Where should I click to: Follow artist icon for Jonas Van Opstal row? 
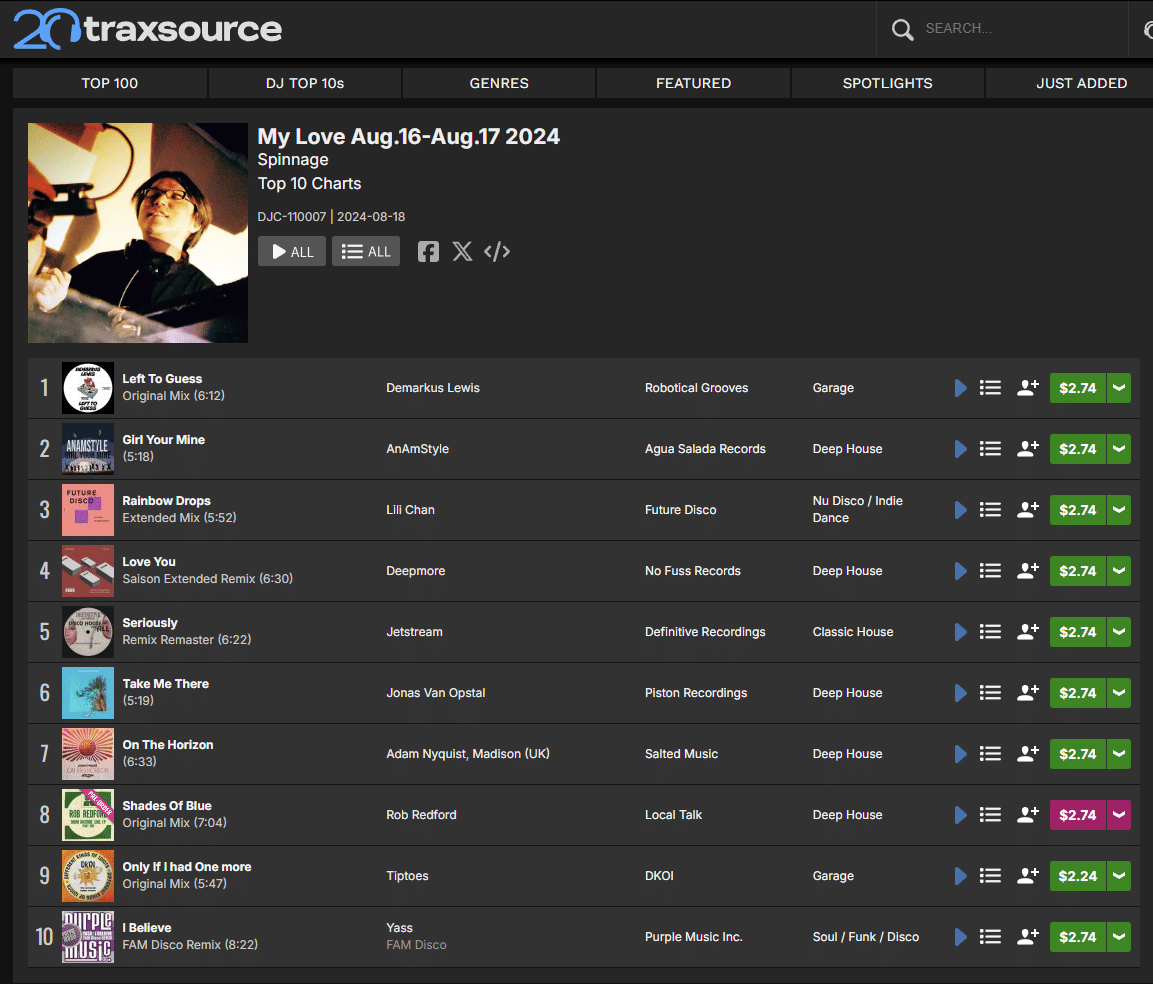point(1027,693)
